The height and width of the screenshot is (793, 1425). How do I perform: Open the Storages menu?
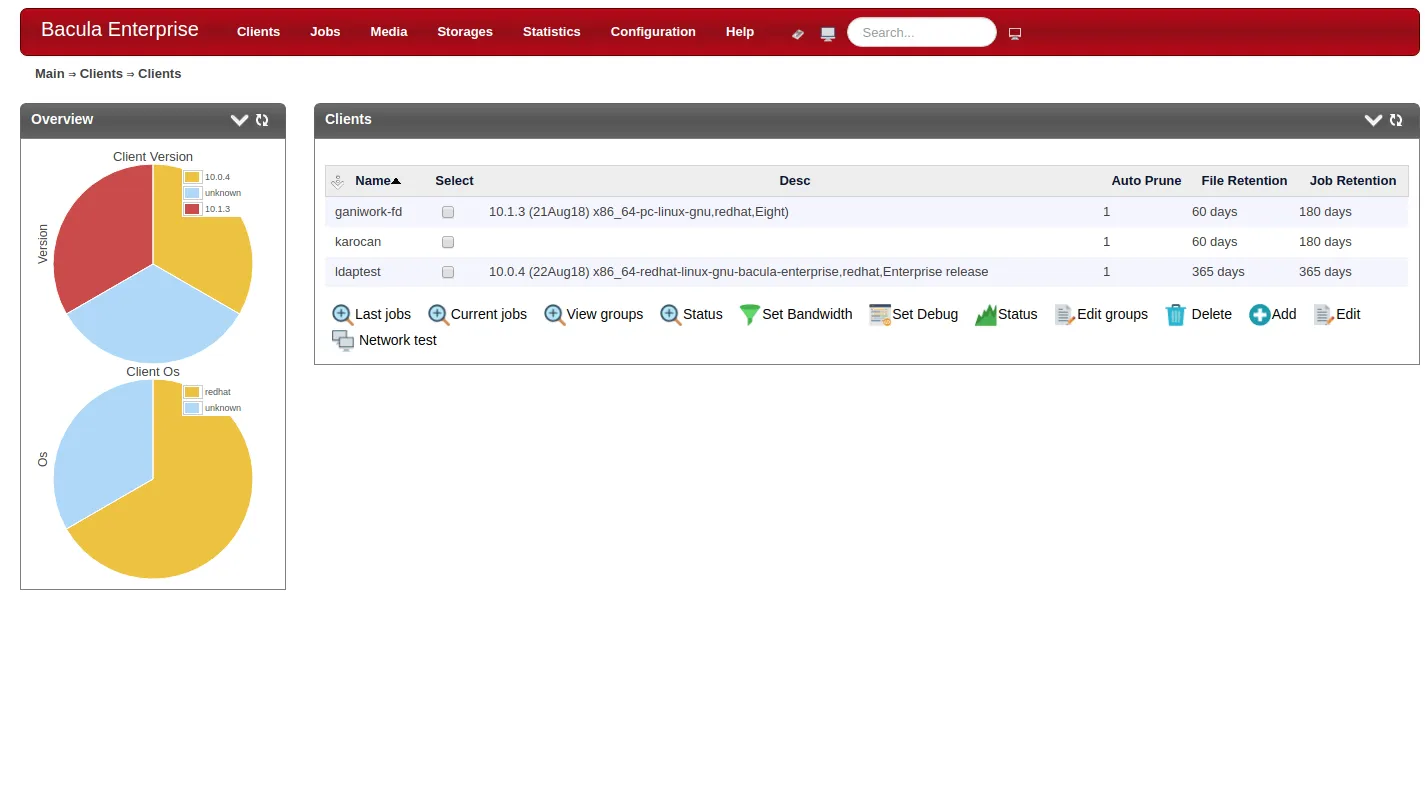pyautogui.click(x=465, y=32)
